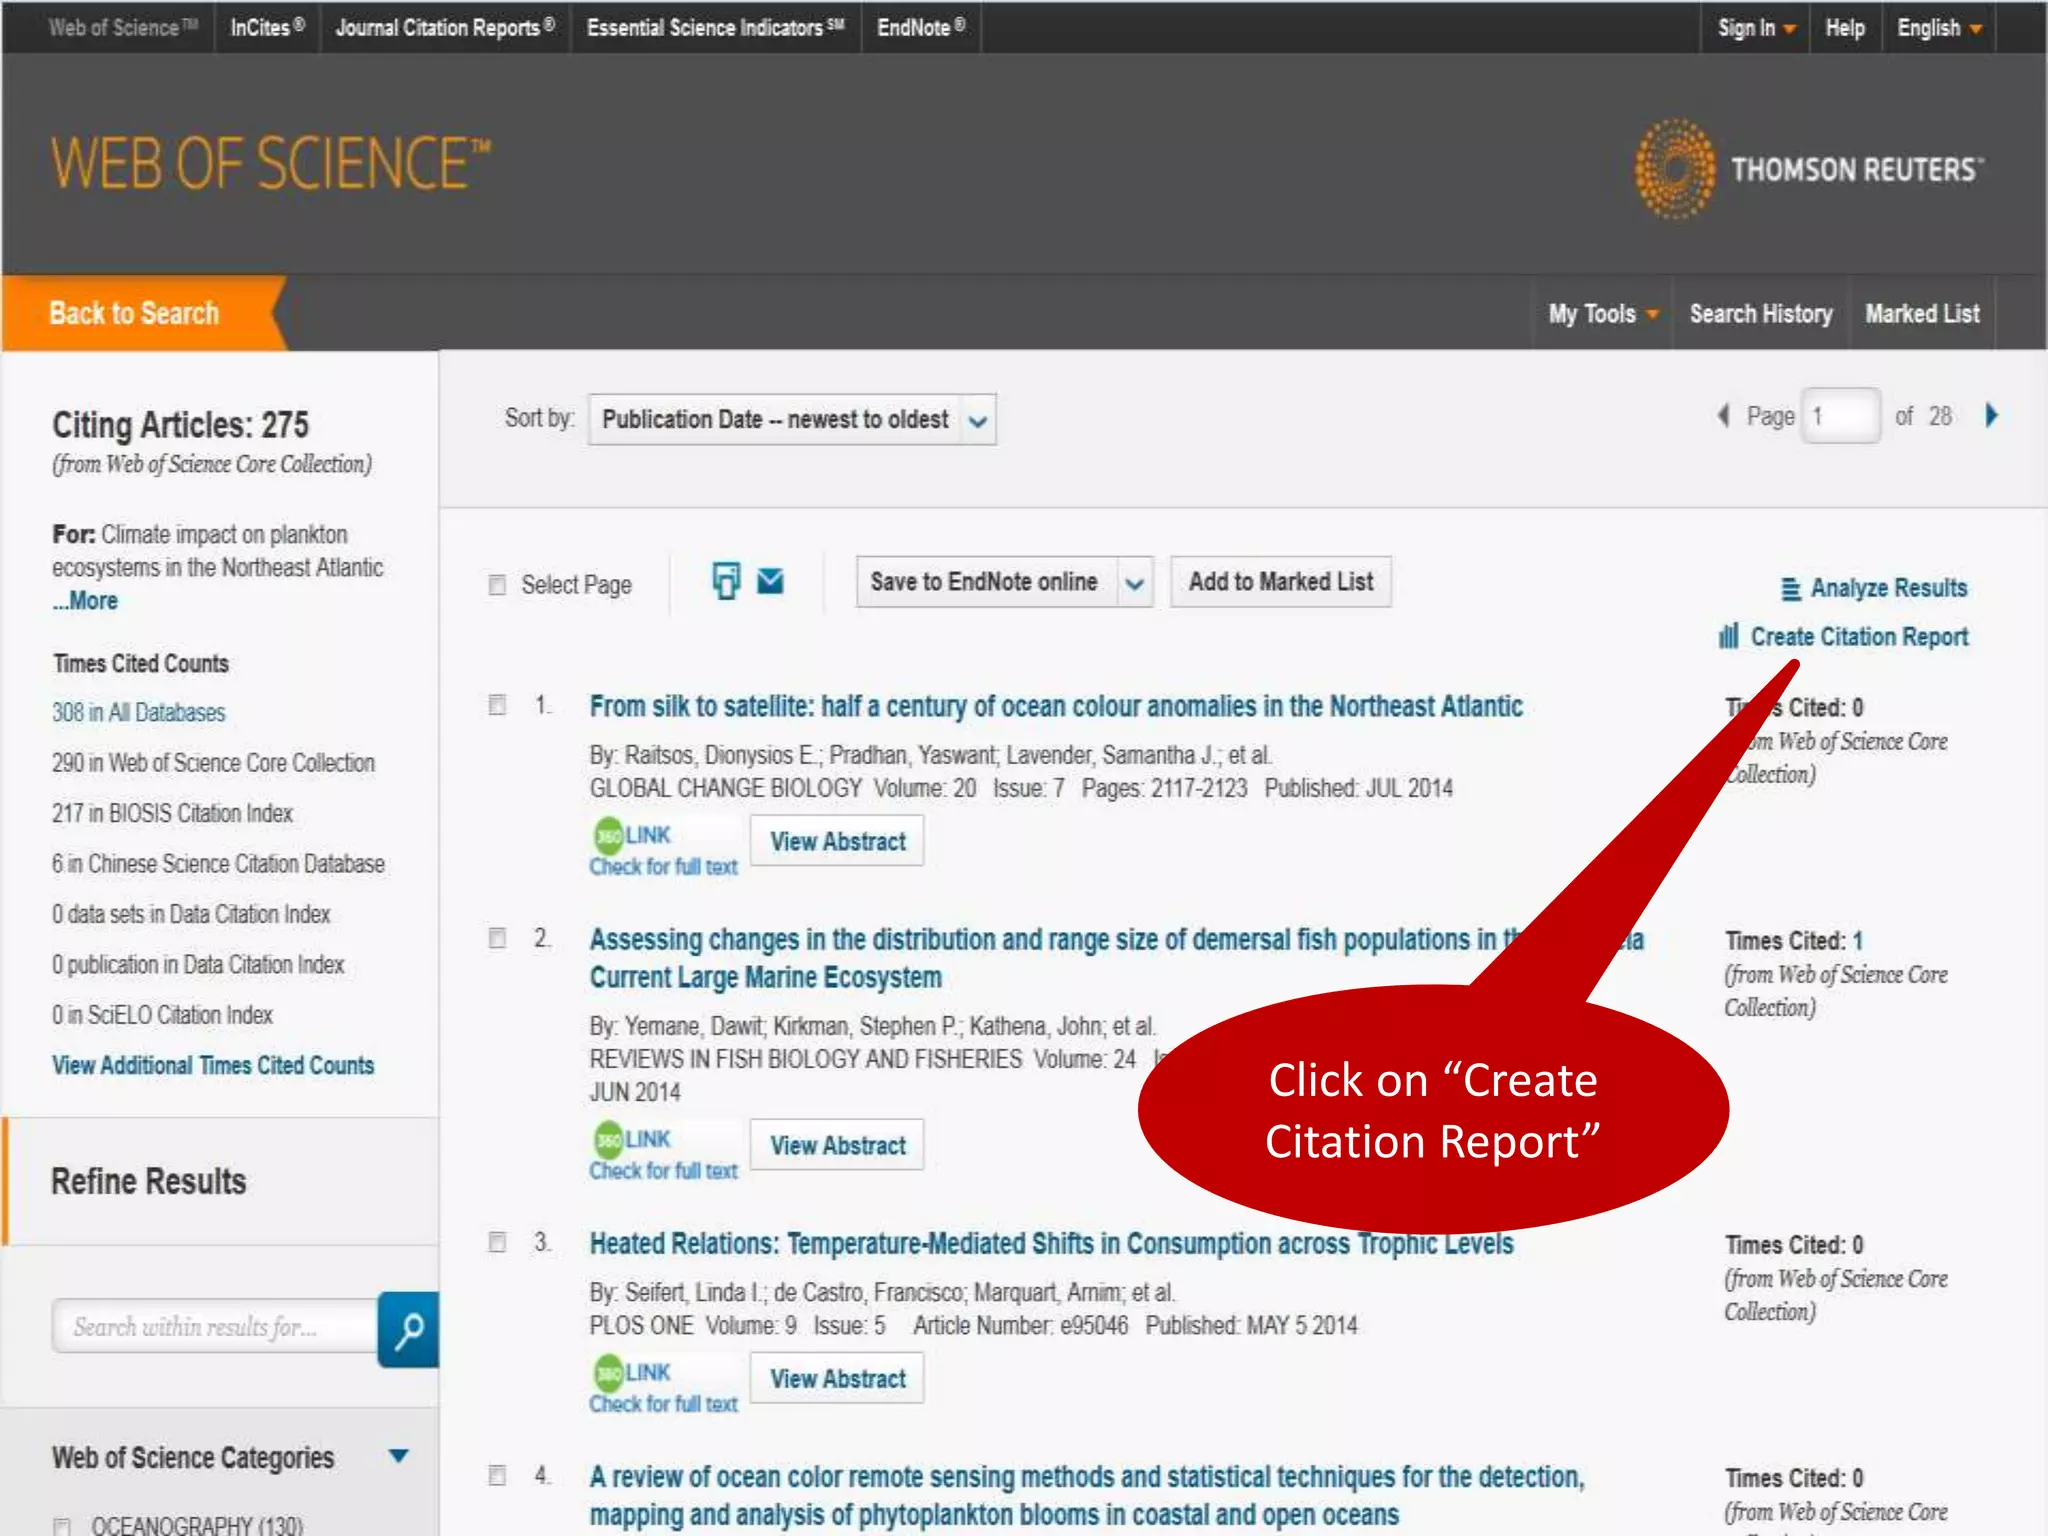Click the Thomson Reuters logo
This screenshot has width=2048, height=1536.
point(1808,169)
